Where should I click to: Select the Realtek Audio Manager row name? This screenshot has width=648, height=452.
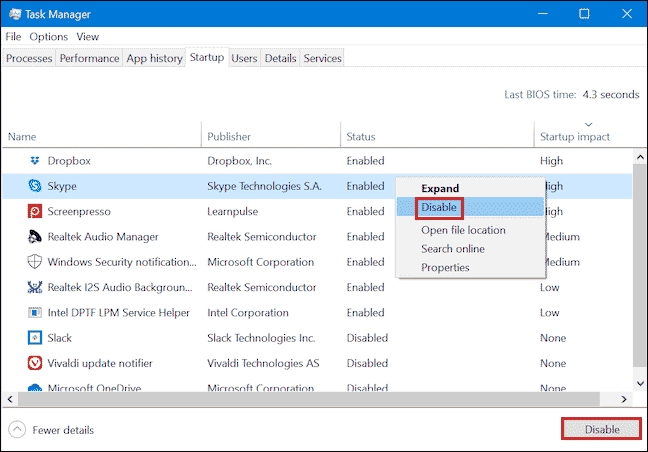coord(103,237)
